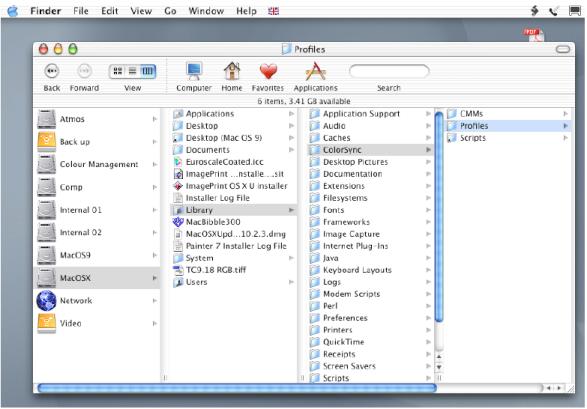Click the British flag input menu

pyautogui.click(x=274, y=11)
